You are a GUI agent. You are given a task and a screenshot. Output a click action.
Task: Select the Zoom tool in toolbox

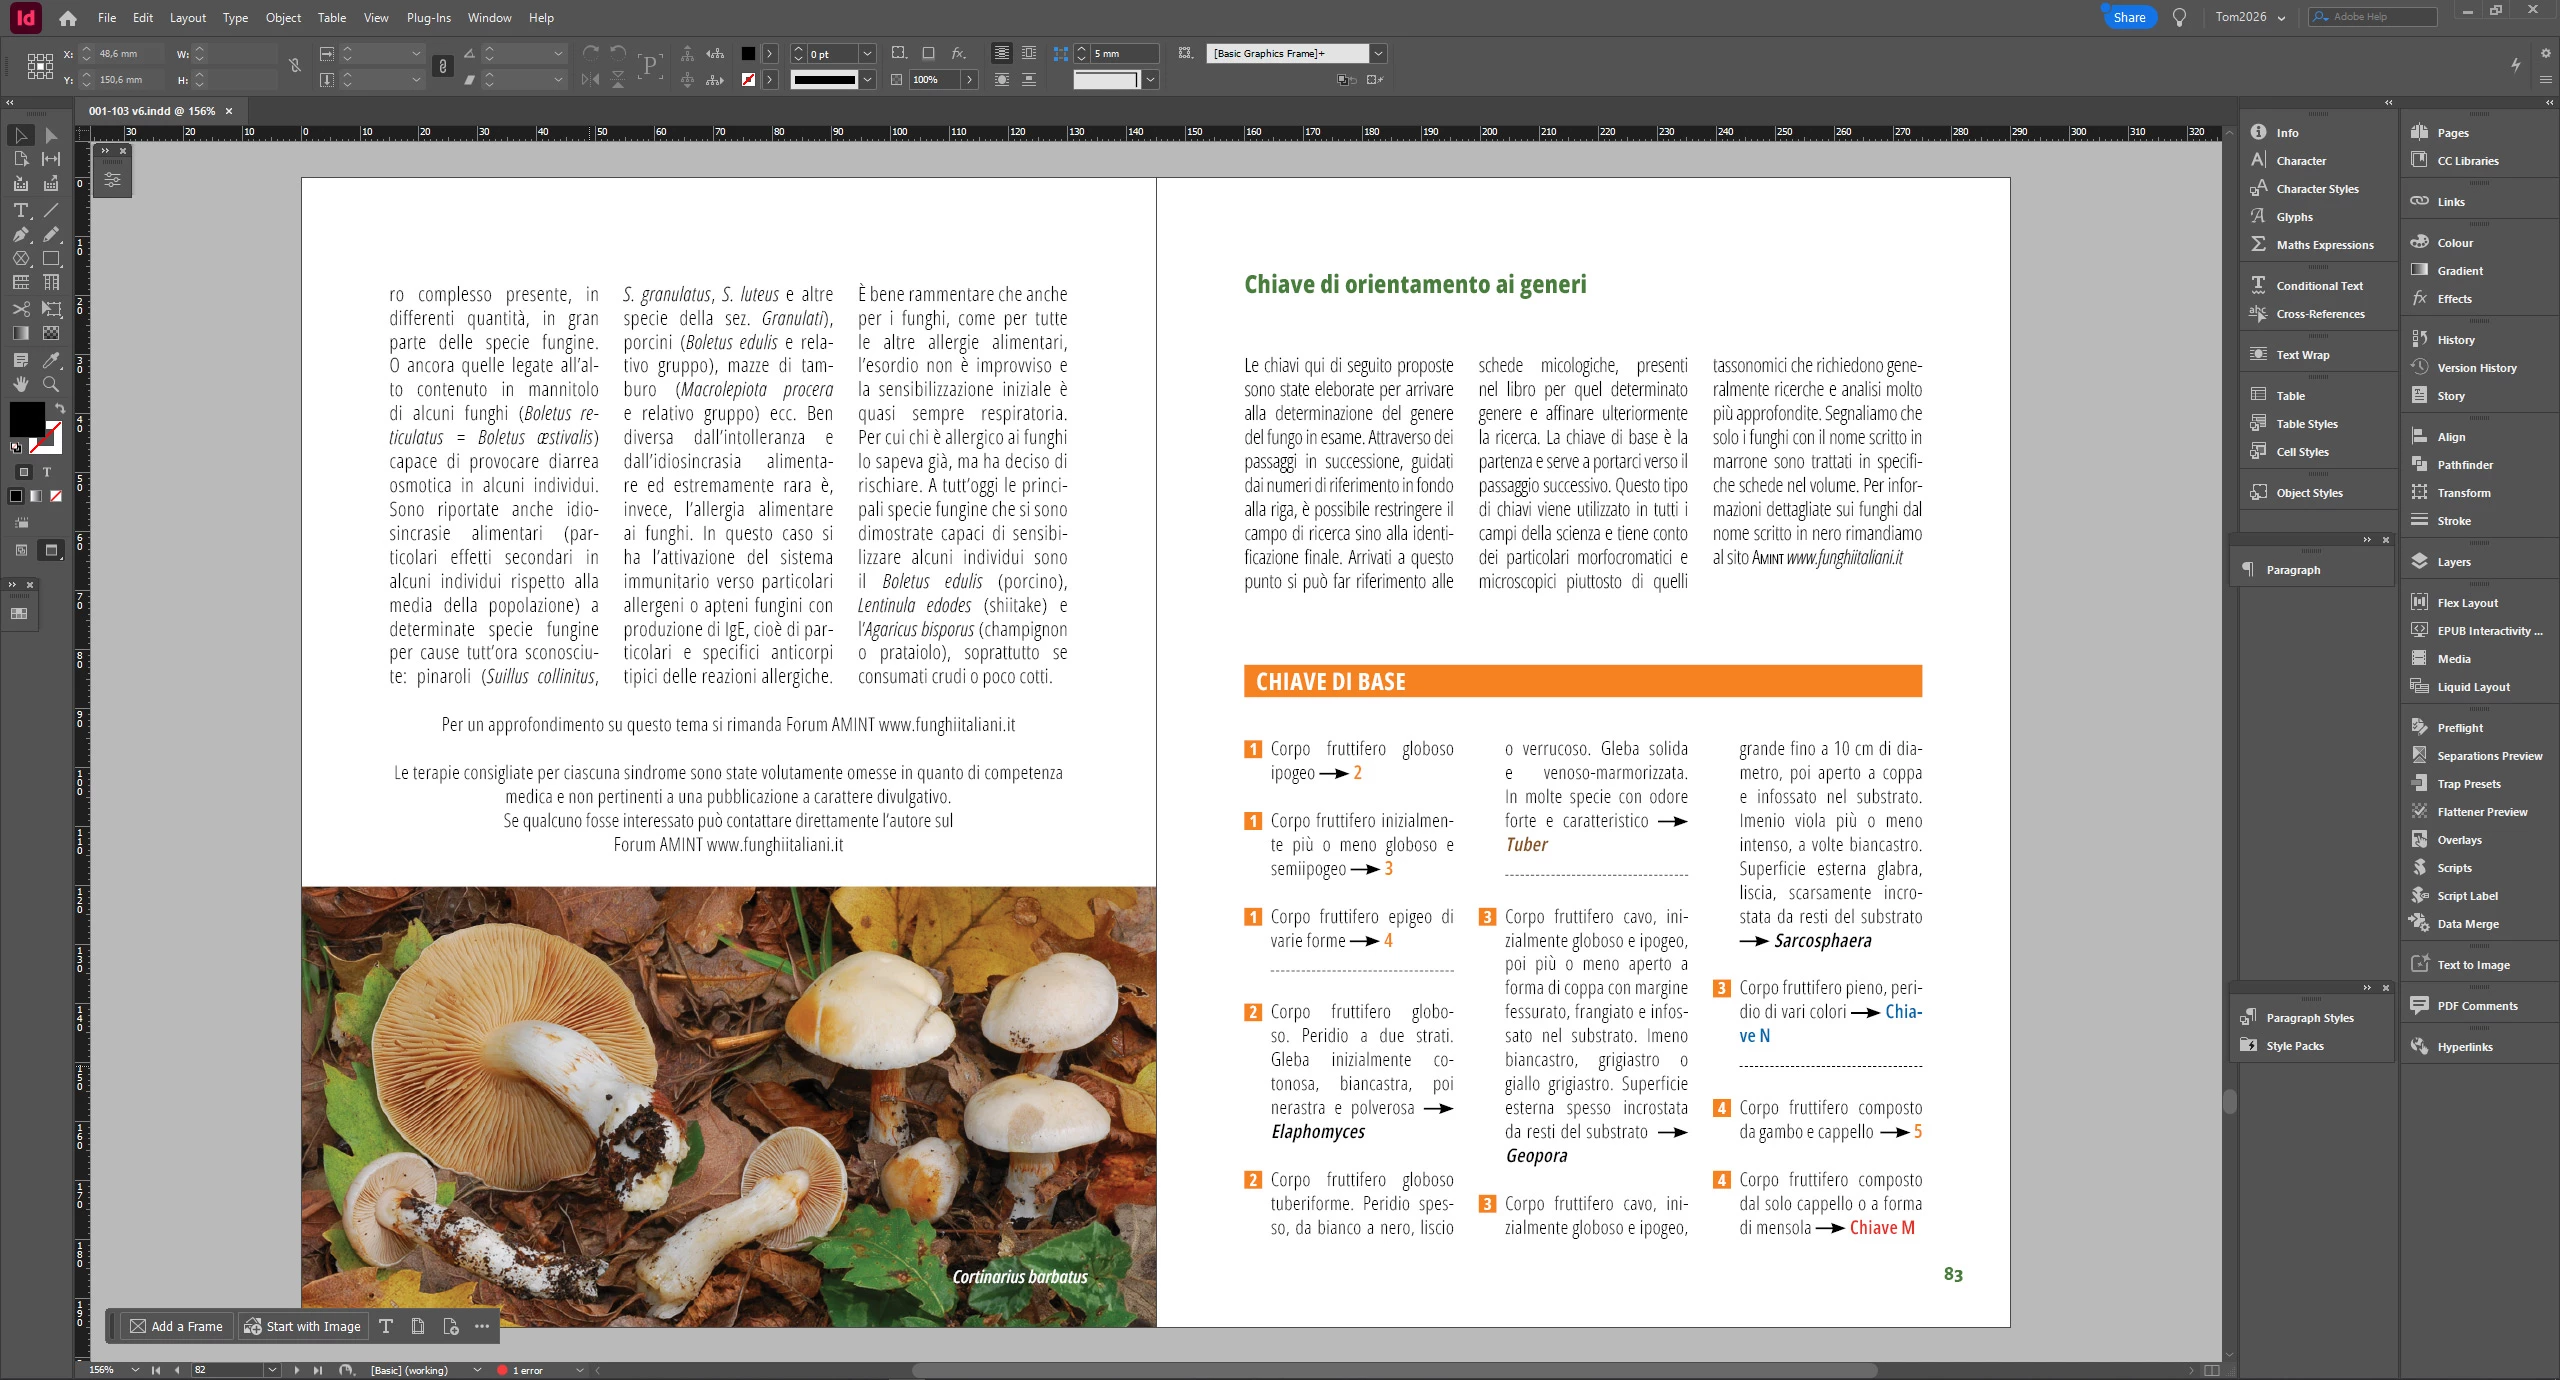pyautogui.click(x=51, y=384)
